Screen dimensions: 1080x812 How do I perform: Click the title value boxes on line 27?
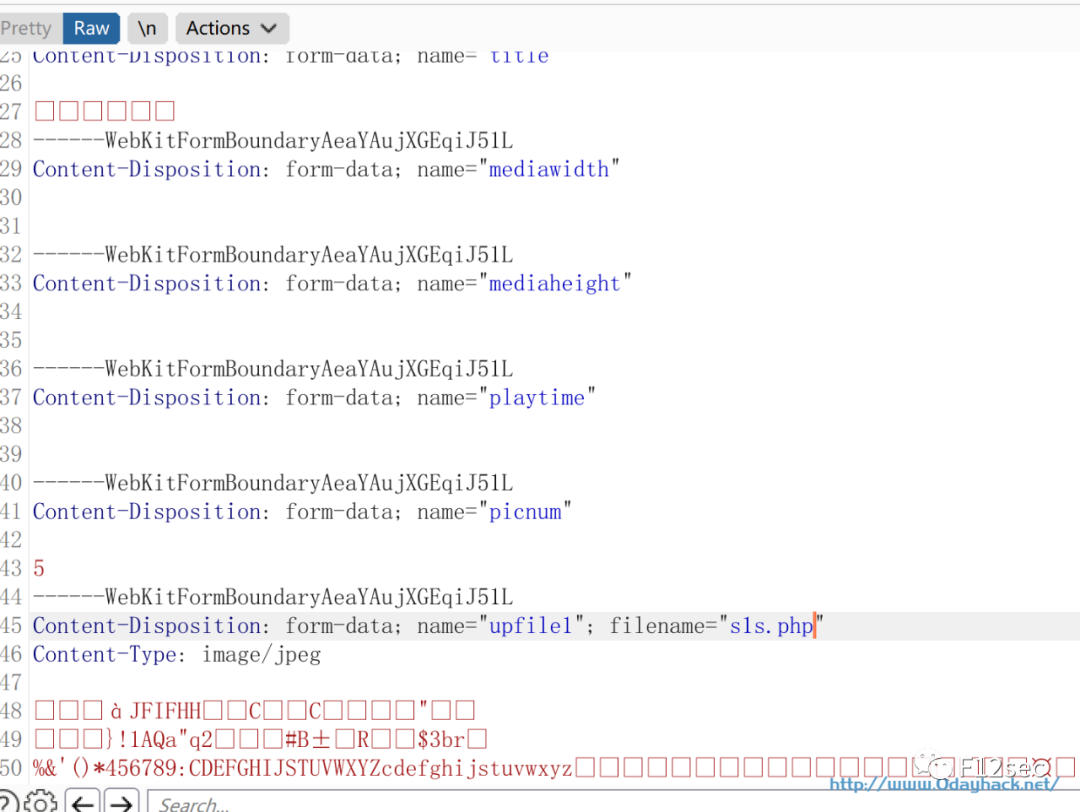[105, 111]
